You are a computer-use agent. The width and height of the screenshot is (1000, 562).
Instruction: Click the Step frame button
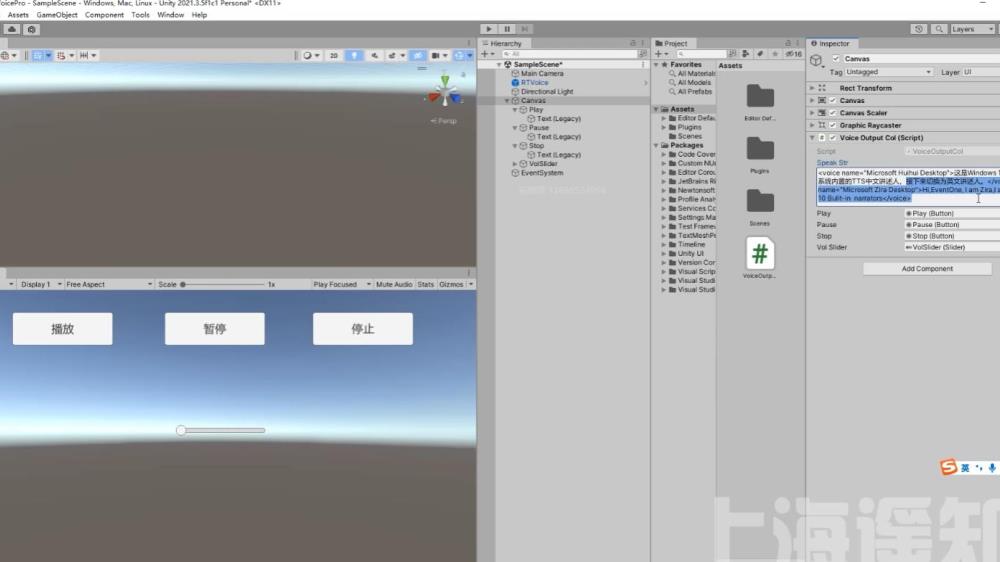524,29
